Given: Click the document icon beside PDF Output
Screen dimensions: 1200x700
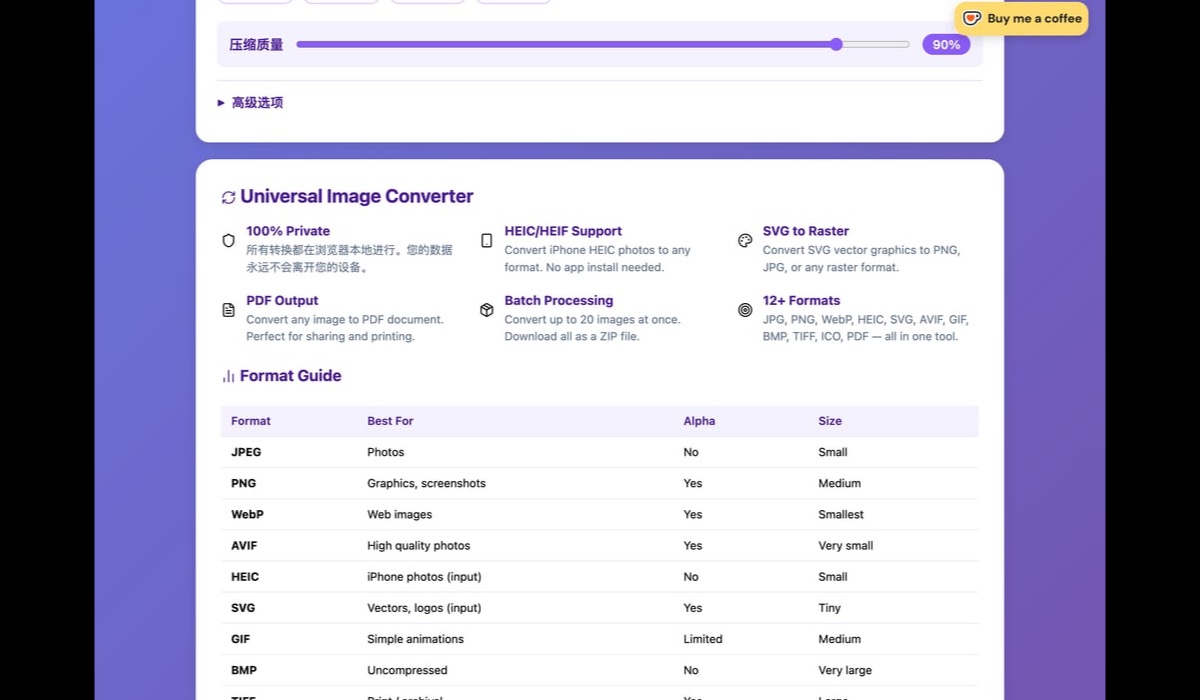Looking at the screenshot, I should click(x=228, y=310).
